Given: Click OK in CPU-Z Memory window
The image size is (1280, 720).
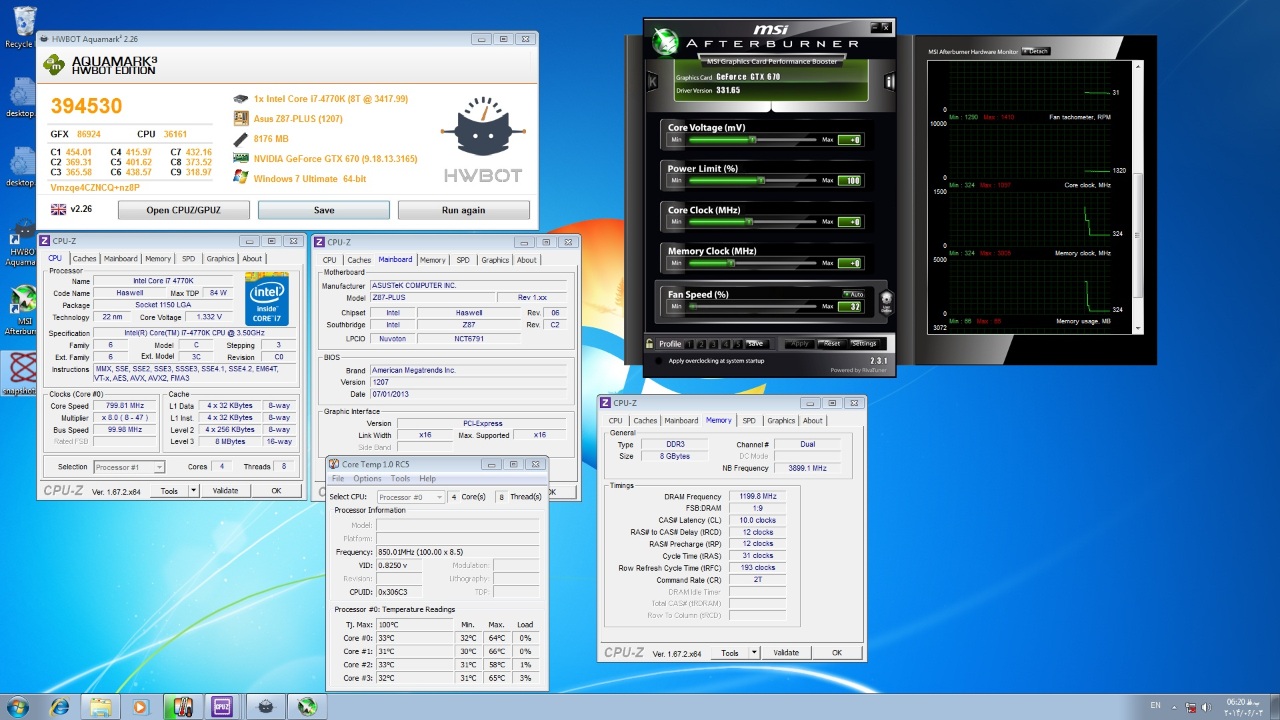Looking at the screenshot, I should click(837, 653).
